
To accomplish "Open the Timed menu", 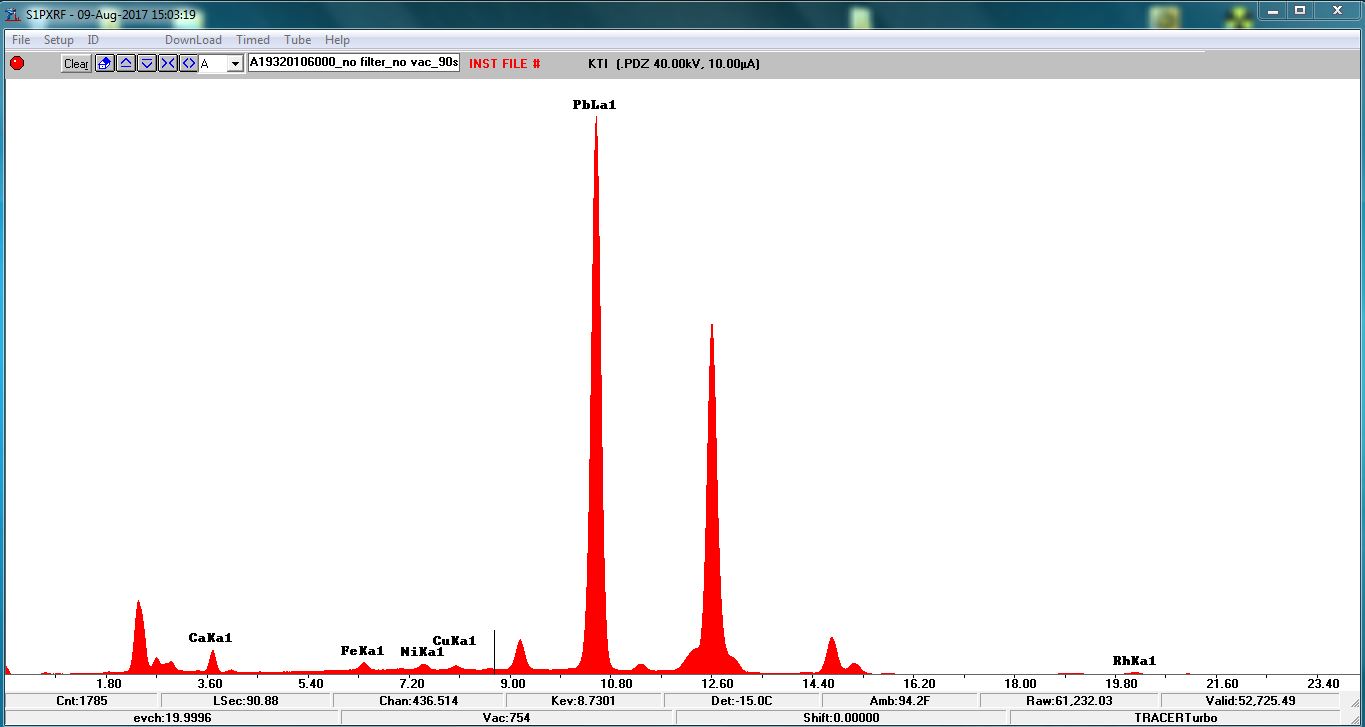I will tap(253, 40).
